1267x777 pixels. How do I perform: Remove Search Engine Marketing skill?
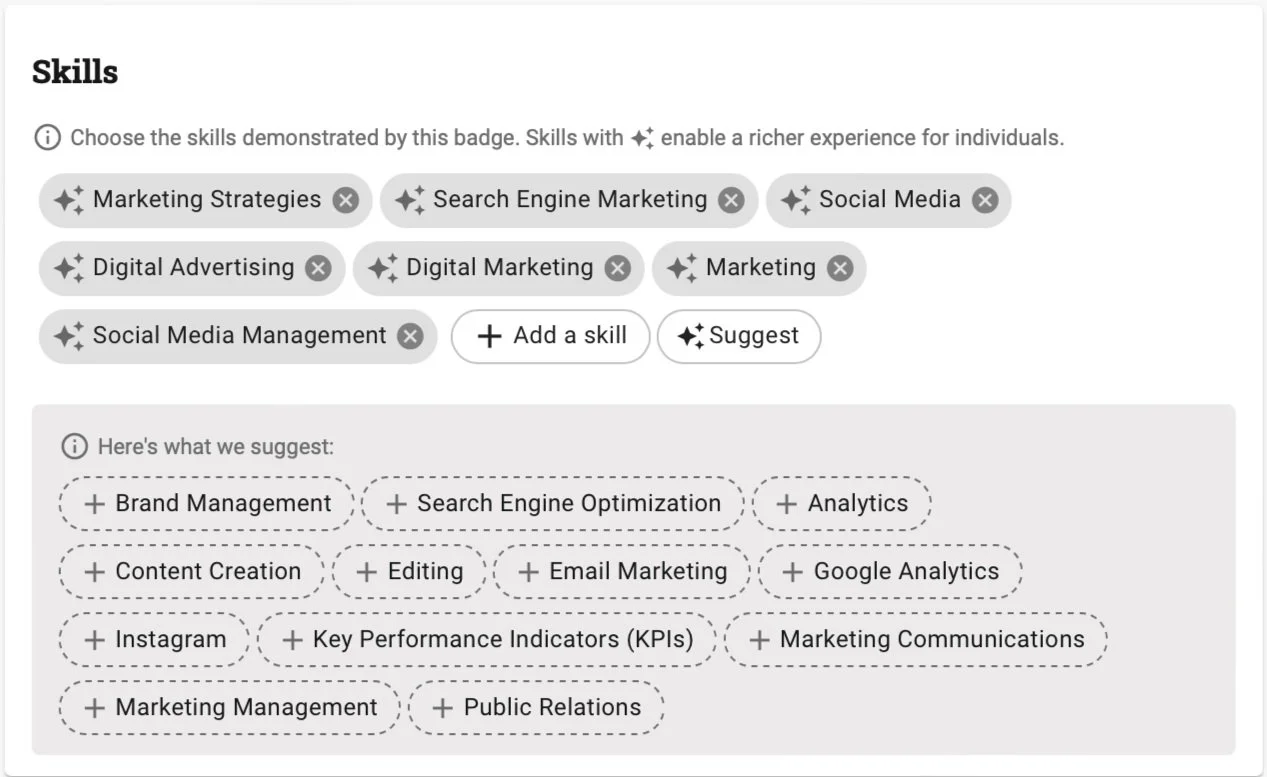click(x=732, y=201)
